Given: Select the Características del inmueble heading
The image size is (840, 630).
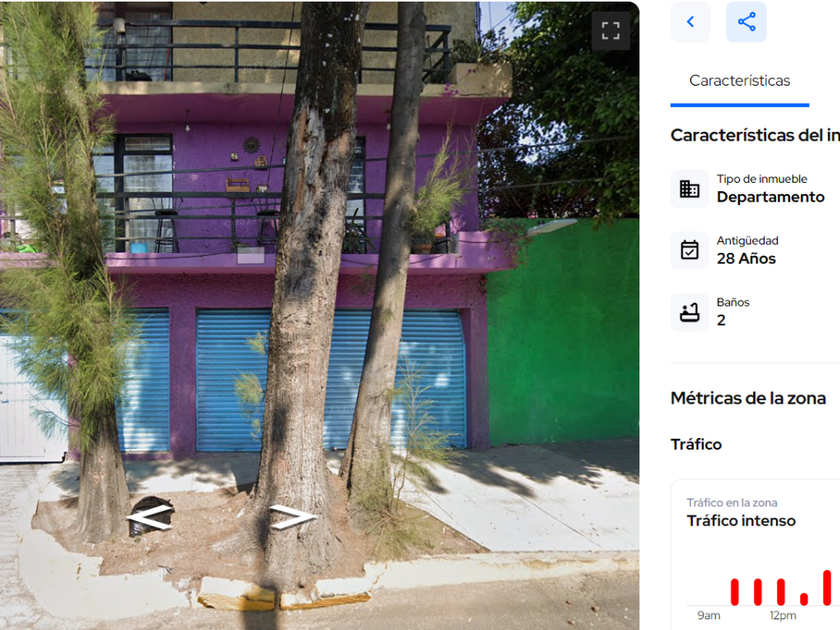Looking at the screenshot, I should click(x=755, y=136).
